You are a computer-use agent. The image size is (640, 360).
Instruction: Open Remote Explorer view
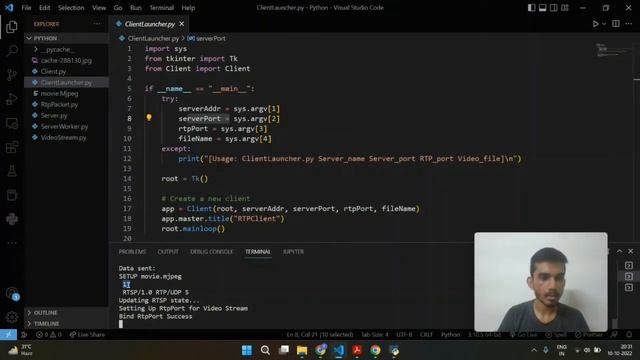tap(12, 123)
